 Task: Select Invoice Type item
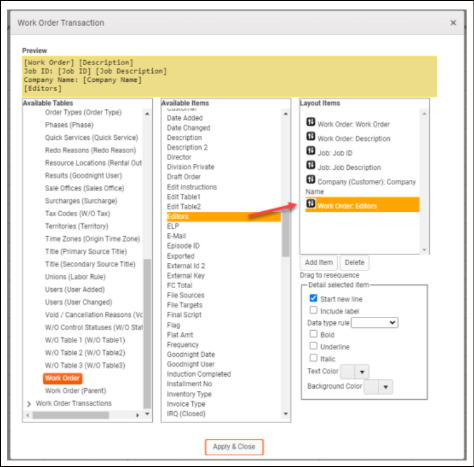point(186,404)
